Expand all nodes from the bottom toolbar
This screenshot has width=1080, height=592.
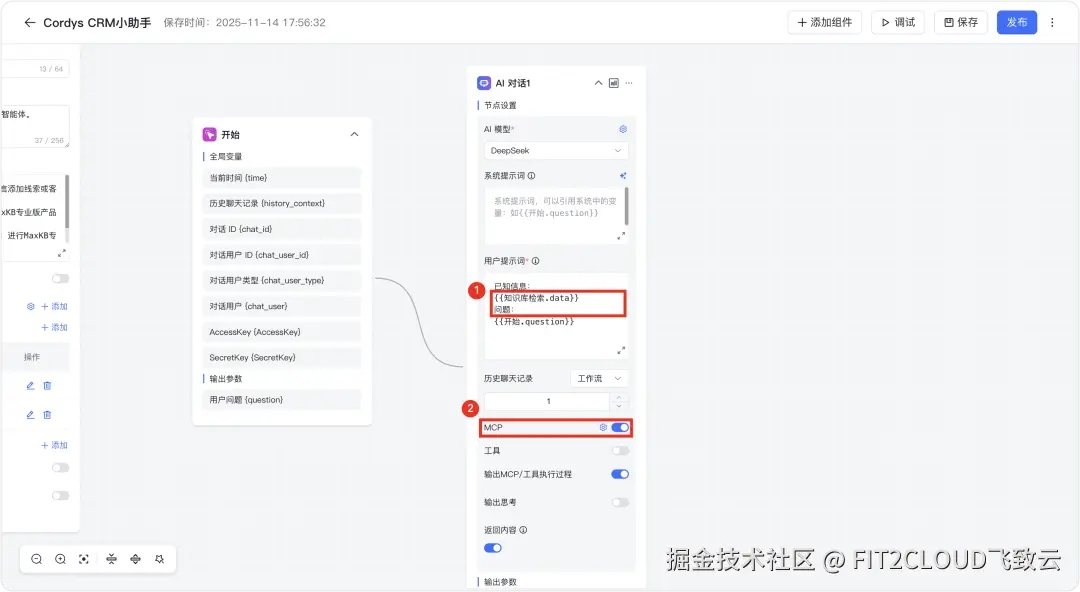(x=135, y=559)
